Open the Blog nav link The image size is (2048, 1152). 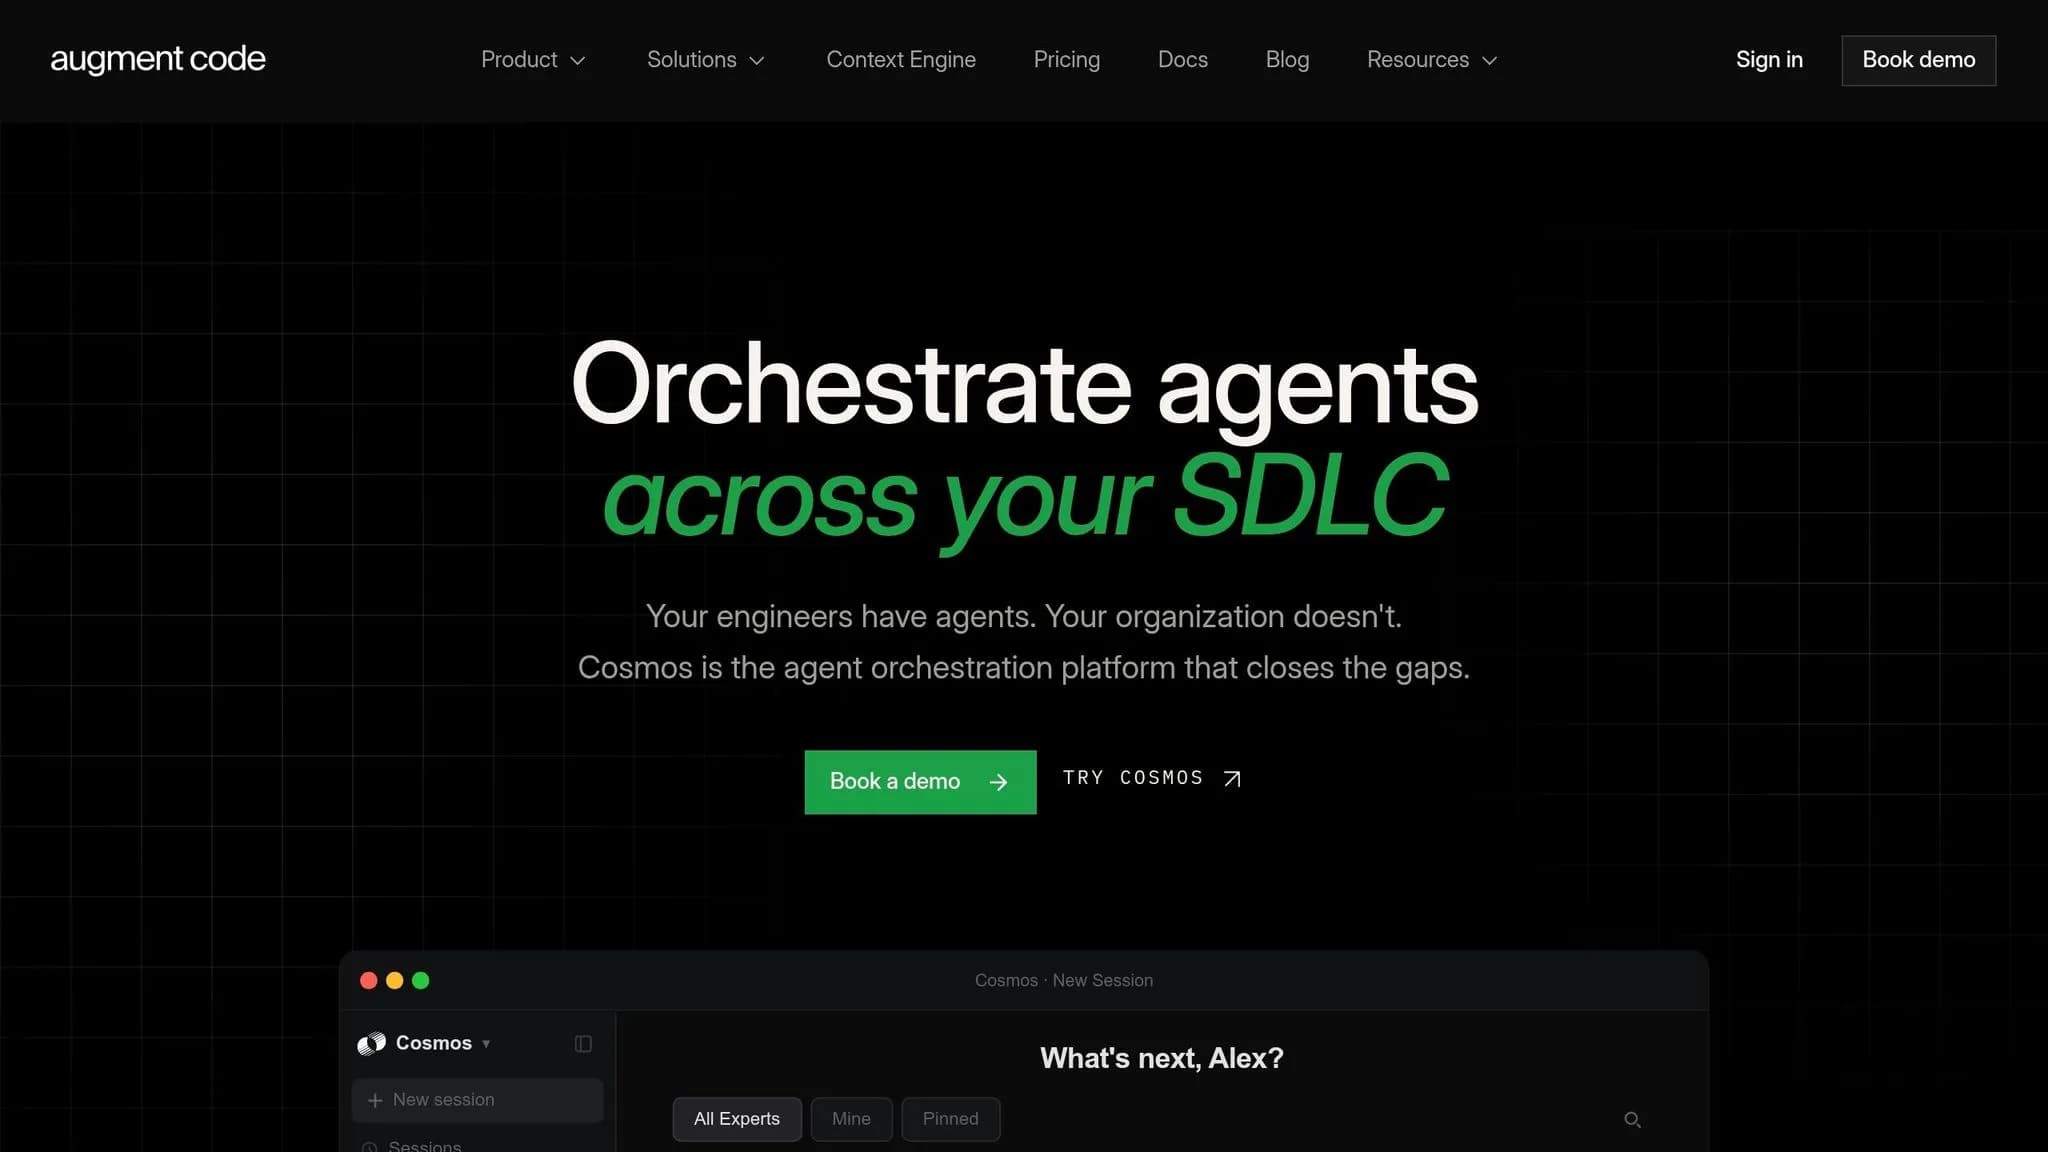click(x=1287, y=60)
